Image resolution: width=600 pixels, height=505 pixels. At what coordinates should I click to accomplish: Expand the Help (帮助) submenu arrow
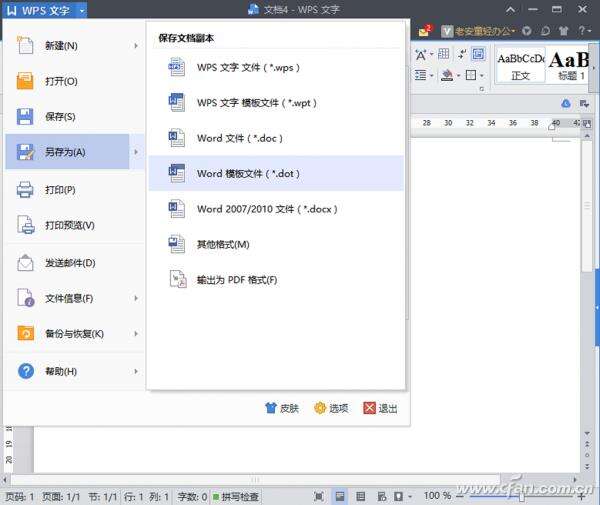point(136,371)
